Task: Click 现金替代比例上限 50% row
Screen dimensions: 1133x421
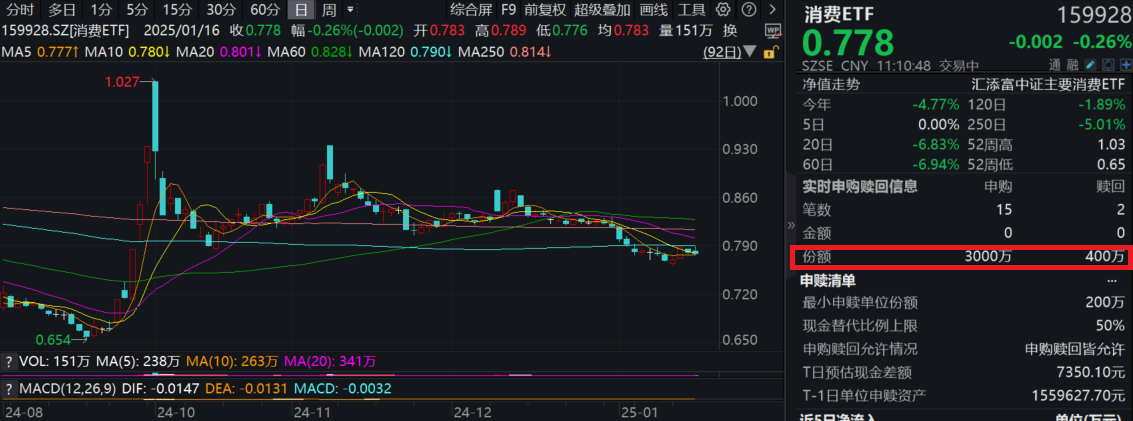Action: tap(964, 326)
